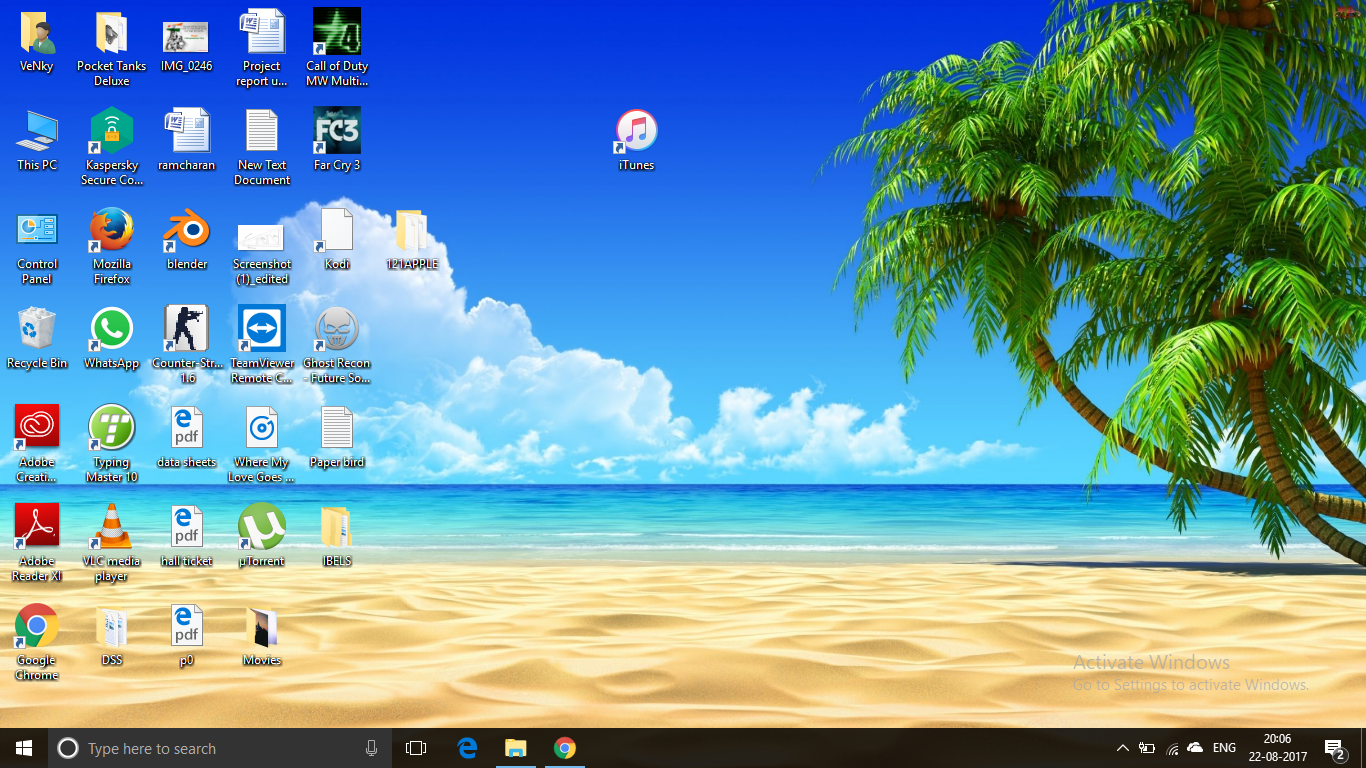This screenshot has height=768, width=1366.
Task: Select the WhatsApp shortcut
Action: [x=112, y=339]
